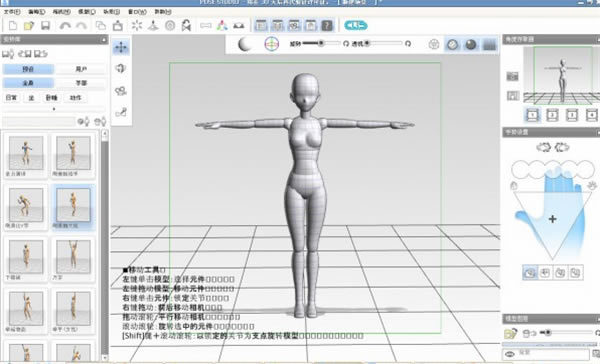Toggle the hand panel-visibility toolbar button
Screen dimensions: 600x364
point(311,26)
